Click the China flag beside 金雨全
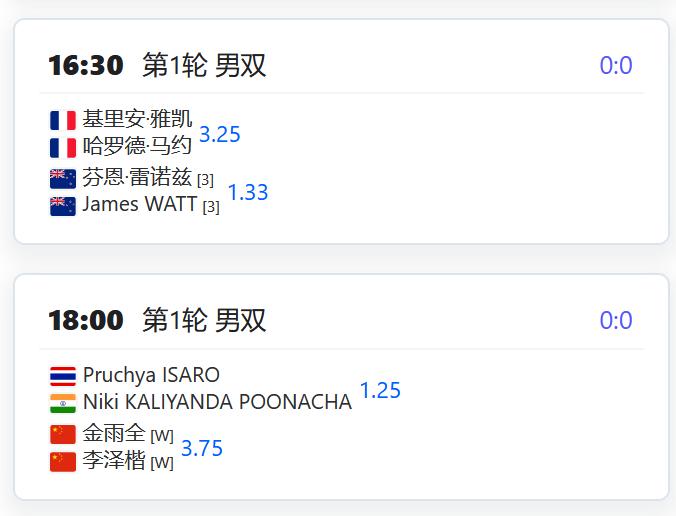The image size is (676, 516). coord(63,435)
